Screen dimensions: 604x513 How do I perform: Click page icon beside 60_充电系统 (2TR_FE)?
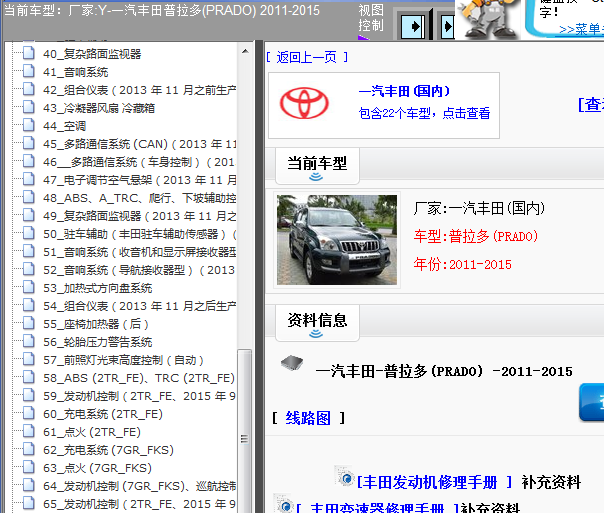coord(29,413)
